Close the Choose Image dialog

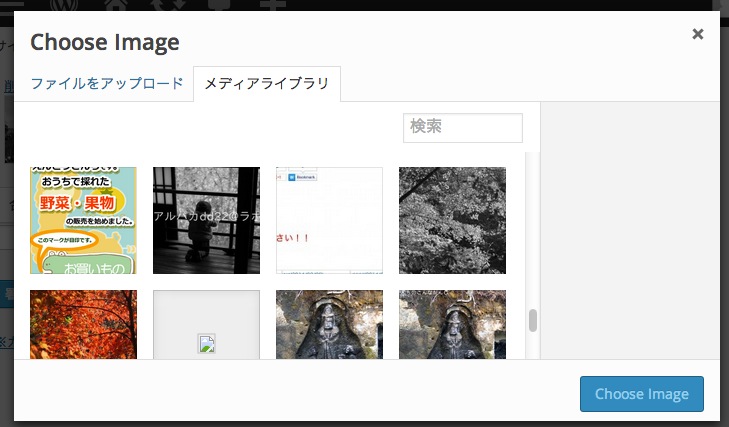pyautogui.click(x=698, y=34)
